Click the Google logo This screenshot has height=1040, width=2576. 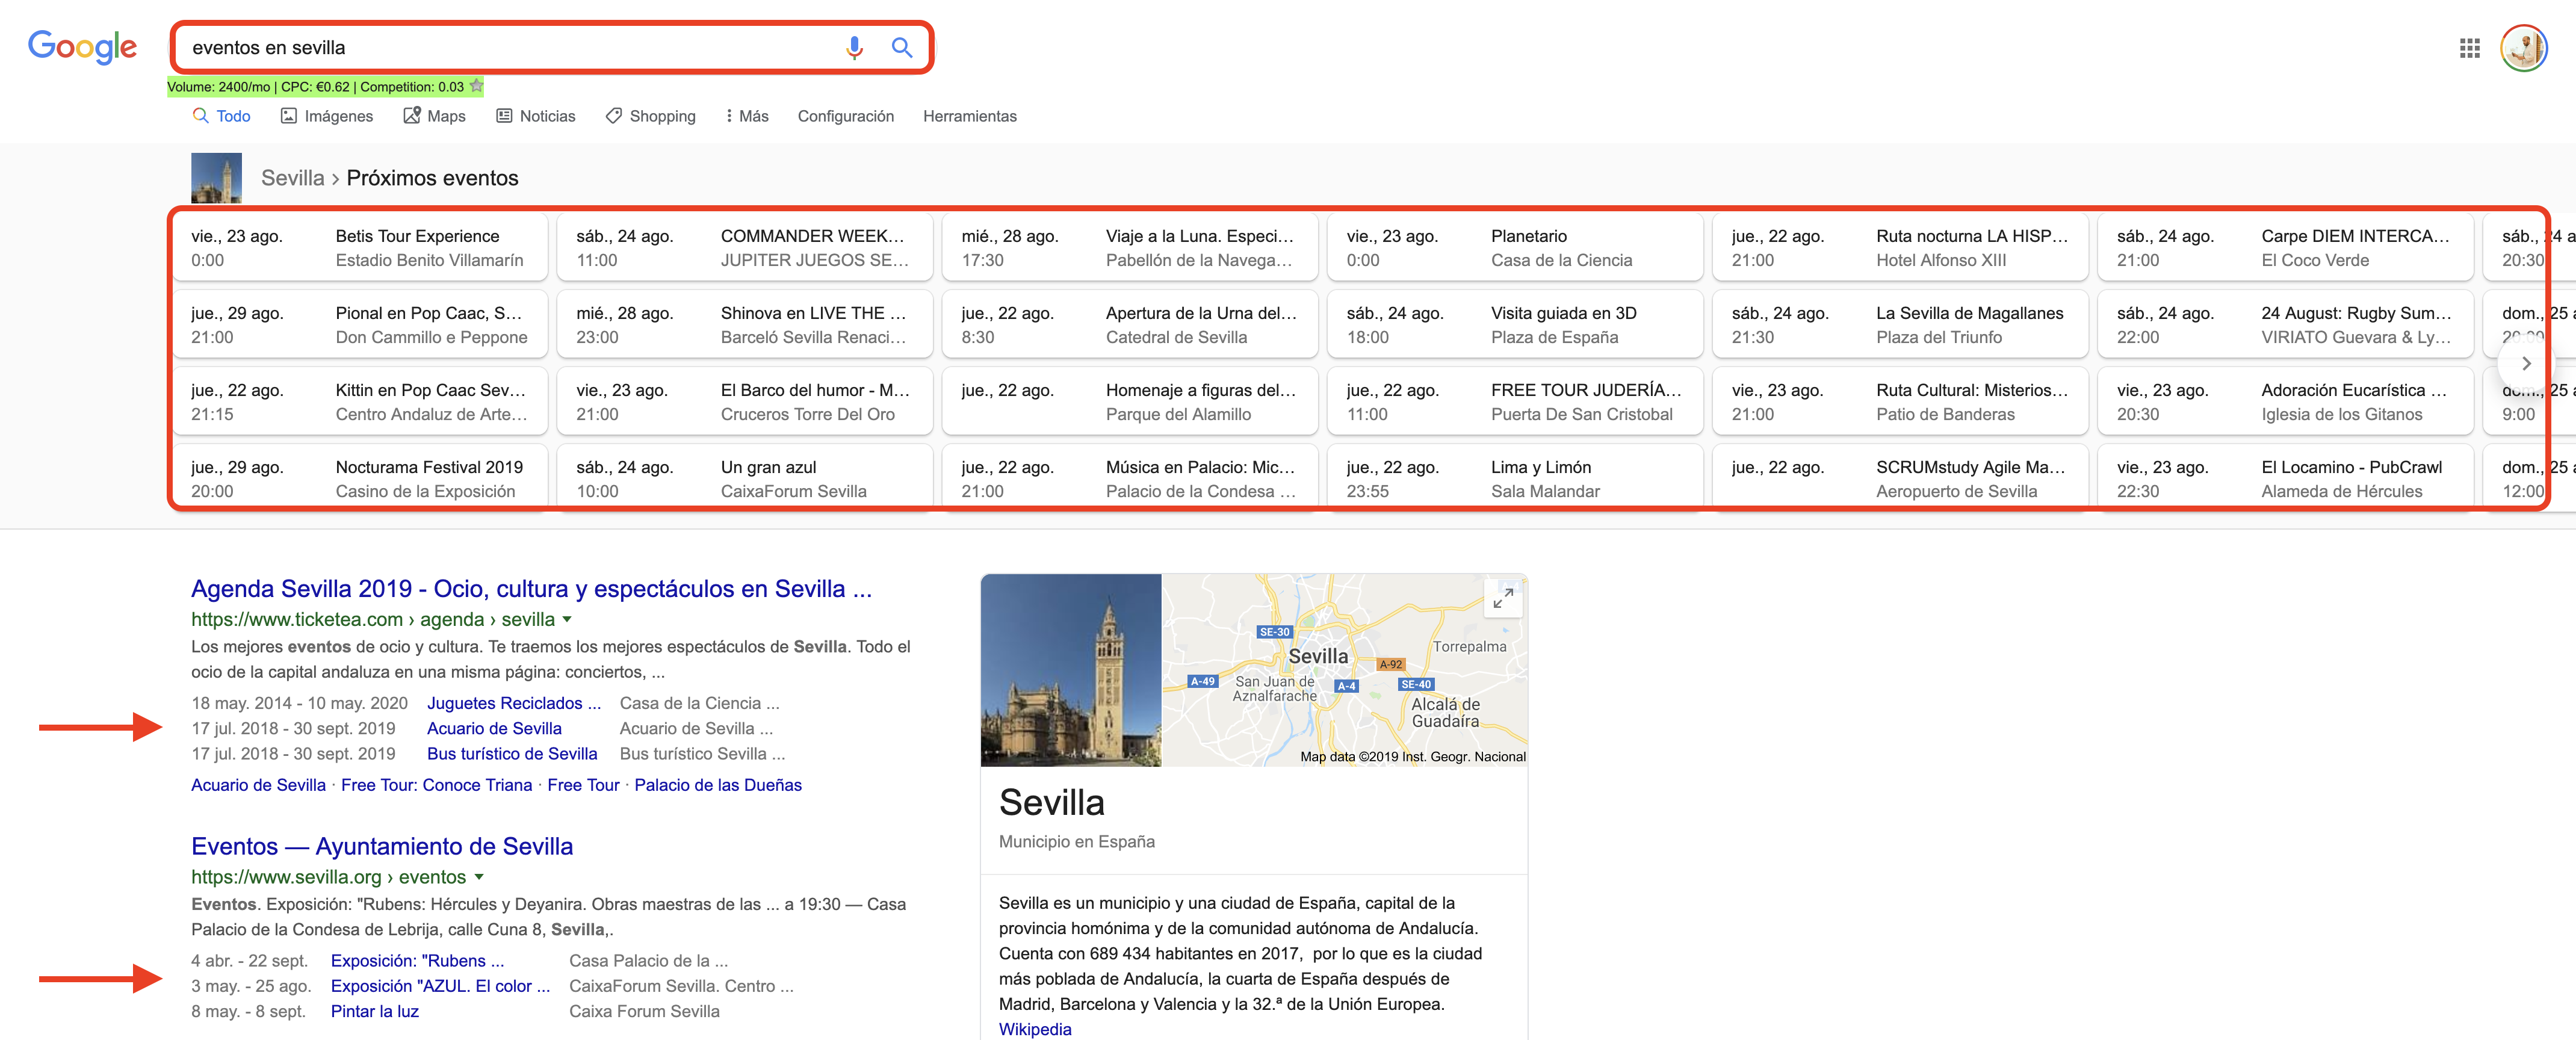tap(82, 46)
